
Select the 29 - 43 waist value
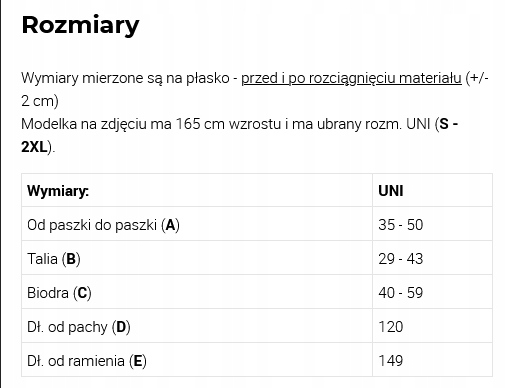click(401, 259)
